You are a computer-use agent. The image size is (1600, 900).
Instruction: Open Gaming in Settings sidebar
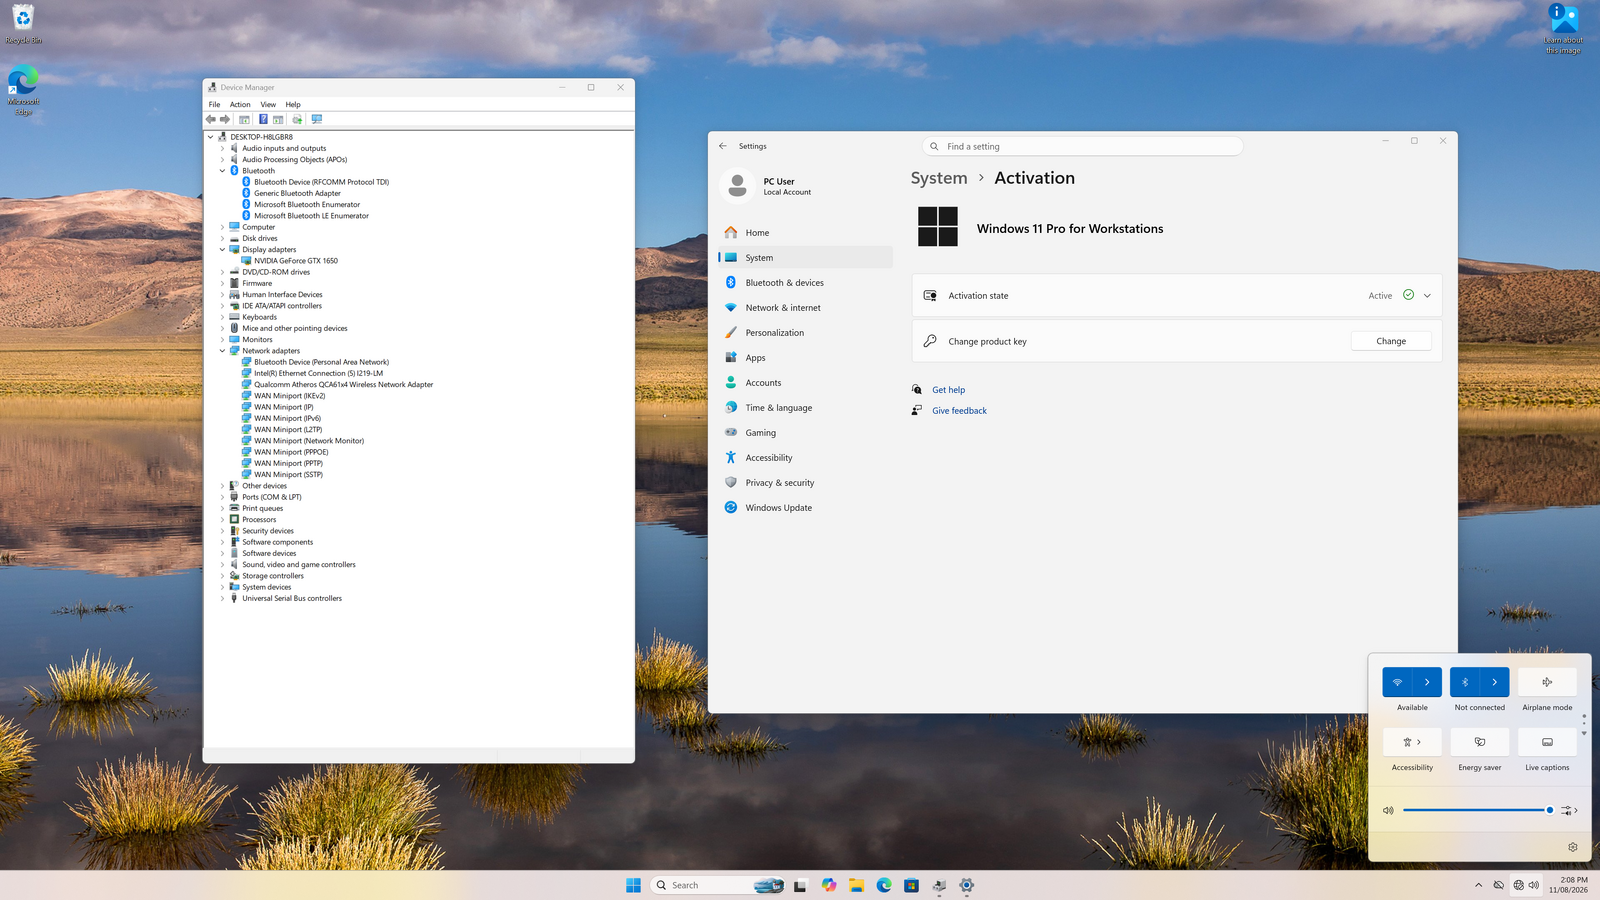coord(805,433)
